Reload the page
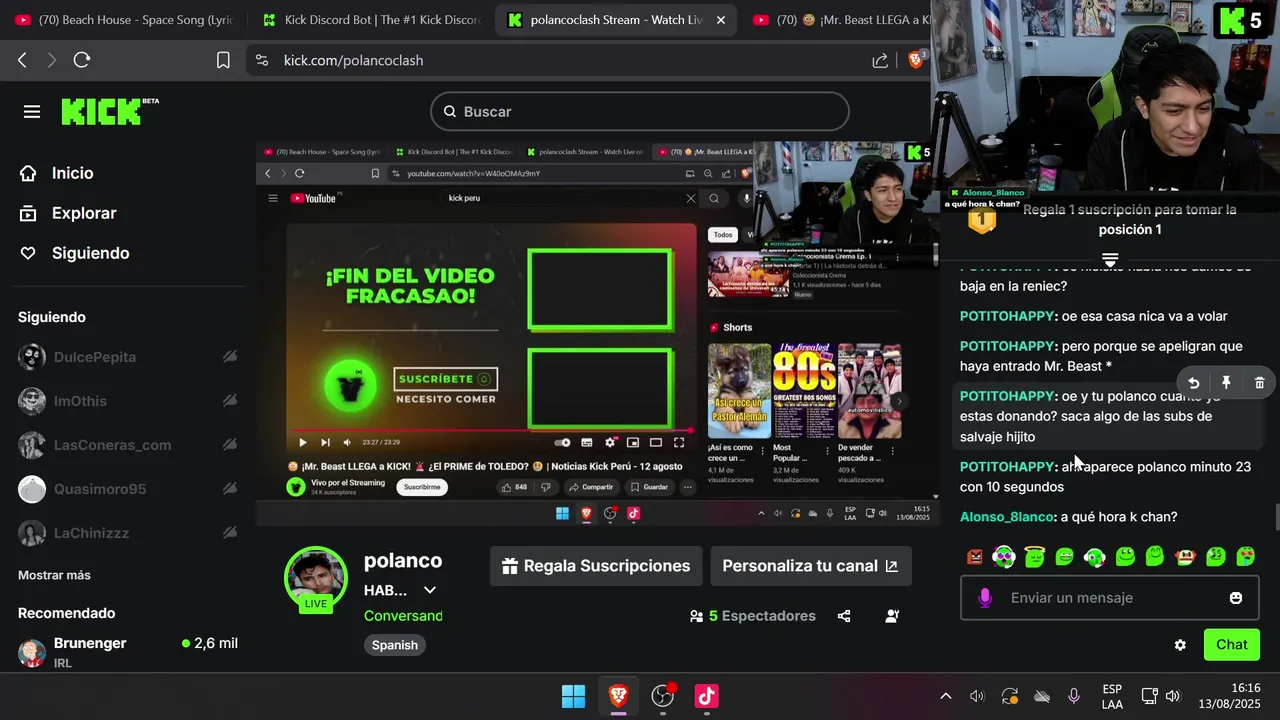The width and height of the screenshot is (1280, 720). tap(82, 60)
